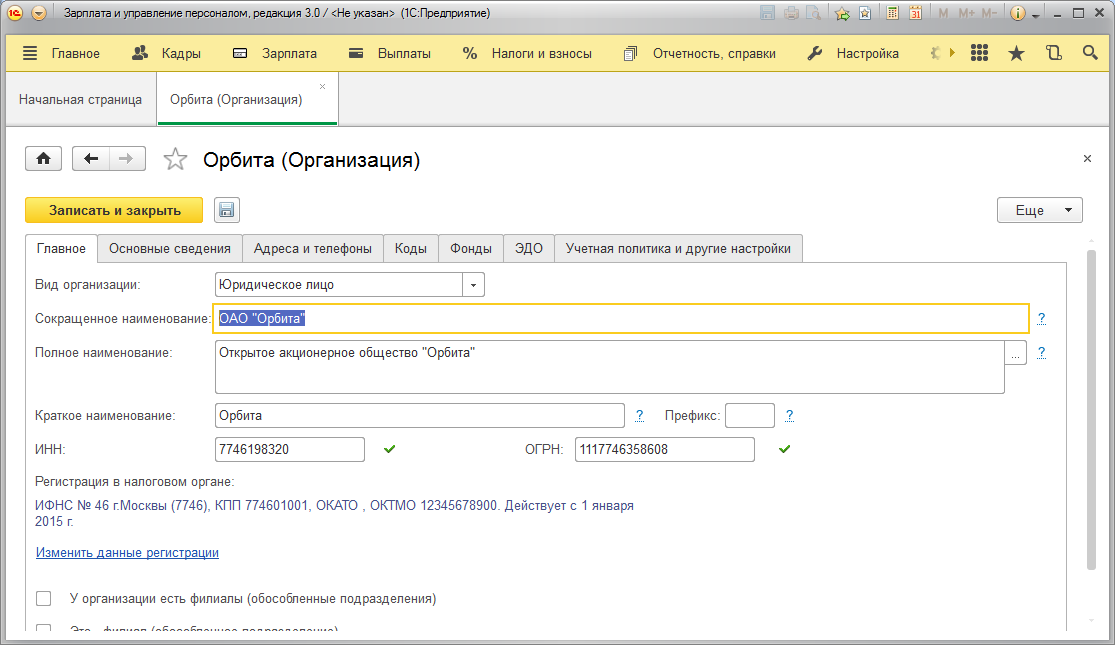Expand the Вид организации dropdown arrow
The height and width of the screenshot is (645, 1115).
(473, 285)
